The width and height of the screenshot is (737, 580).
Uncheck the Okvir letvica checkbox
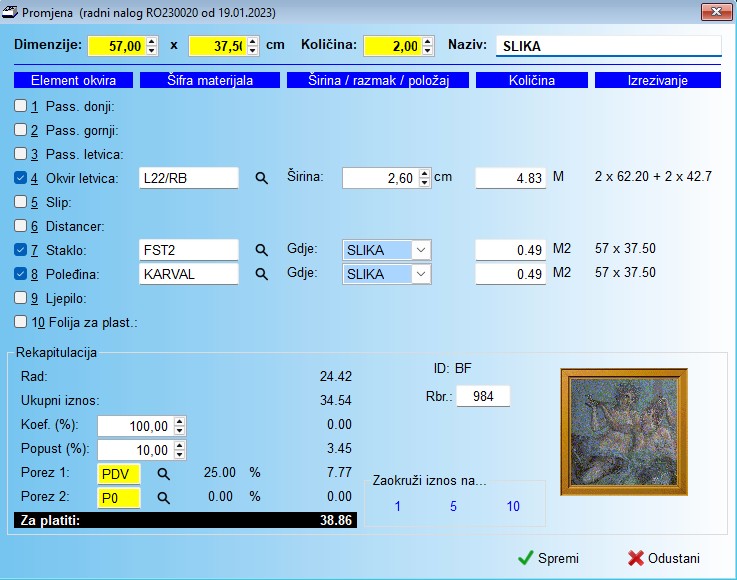pyautogui.click(x=21, y=178)
